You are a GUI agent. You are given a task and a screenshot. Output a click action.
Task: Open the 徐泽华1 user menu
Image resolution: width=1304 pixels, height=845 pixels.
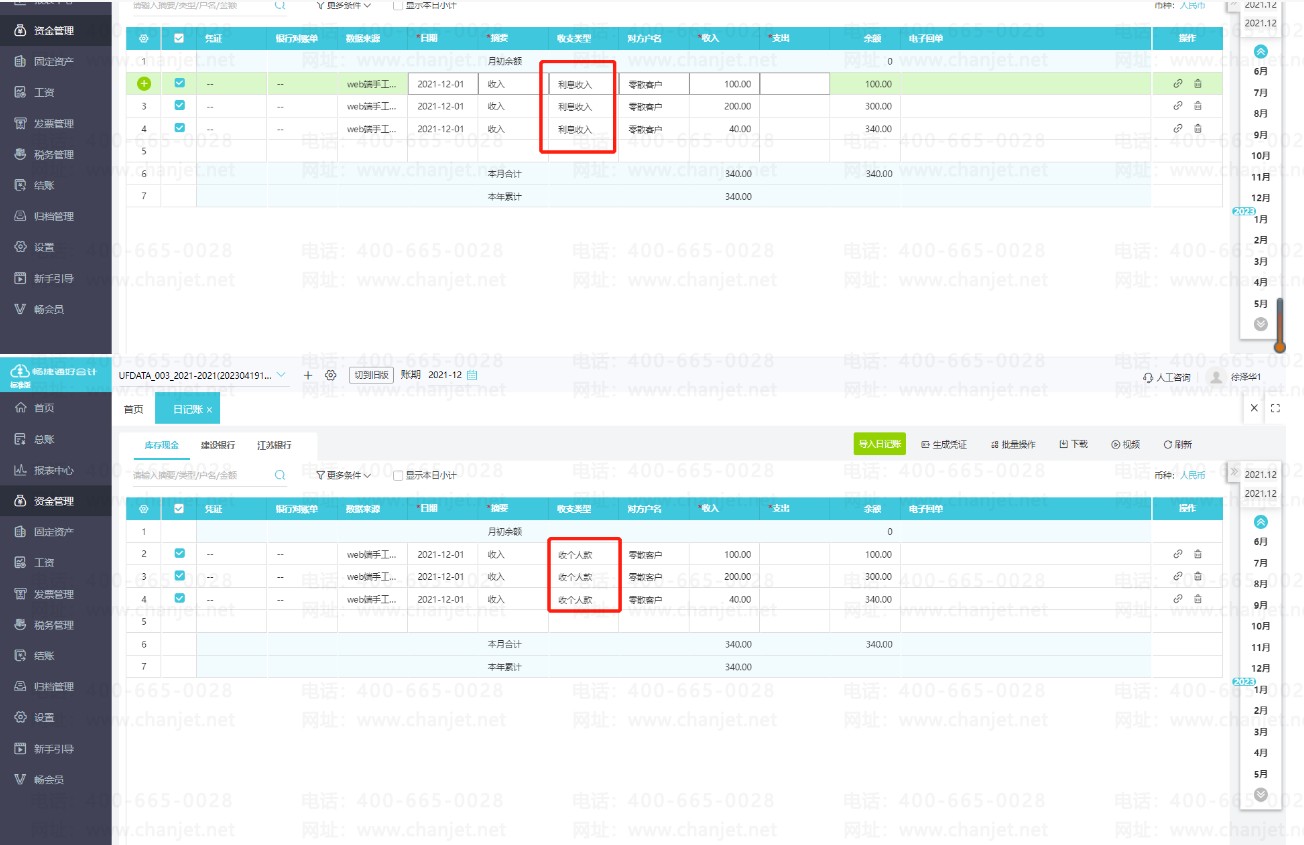coord(1235,377)
